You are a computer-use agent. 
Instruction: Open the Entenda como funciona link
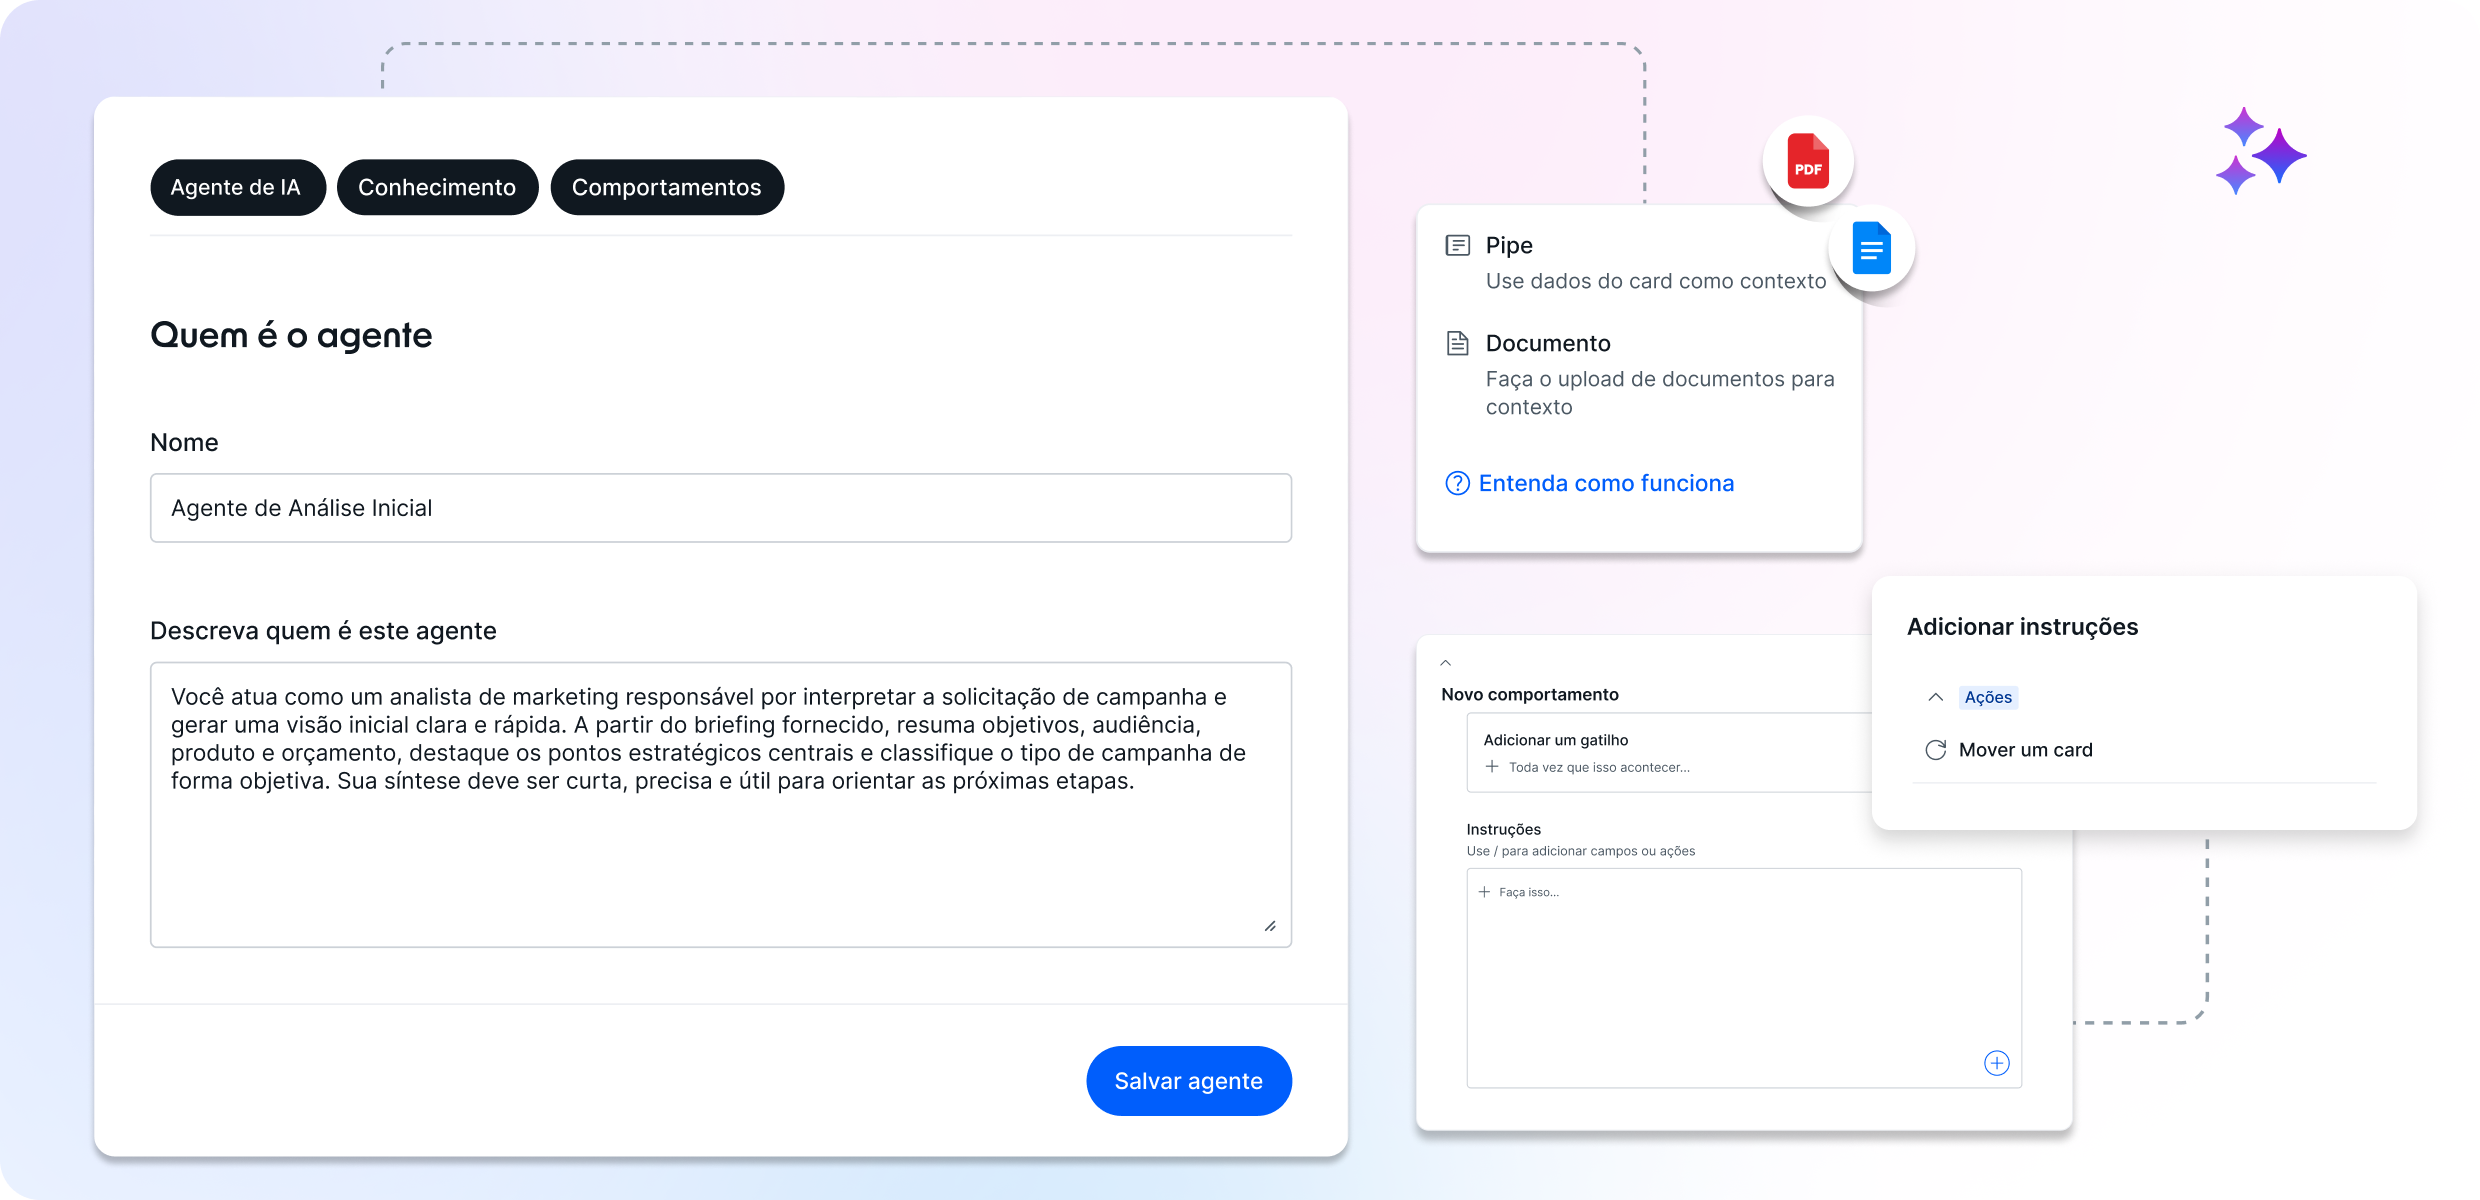(x=1606, y=483)
